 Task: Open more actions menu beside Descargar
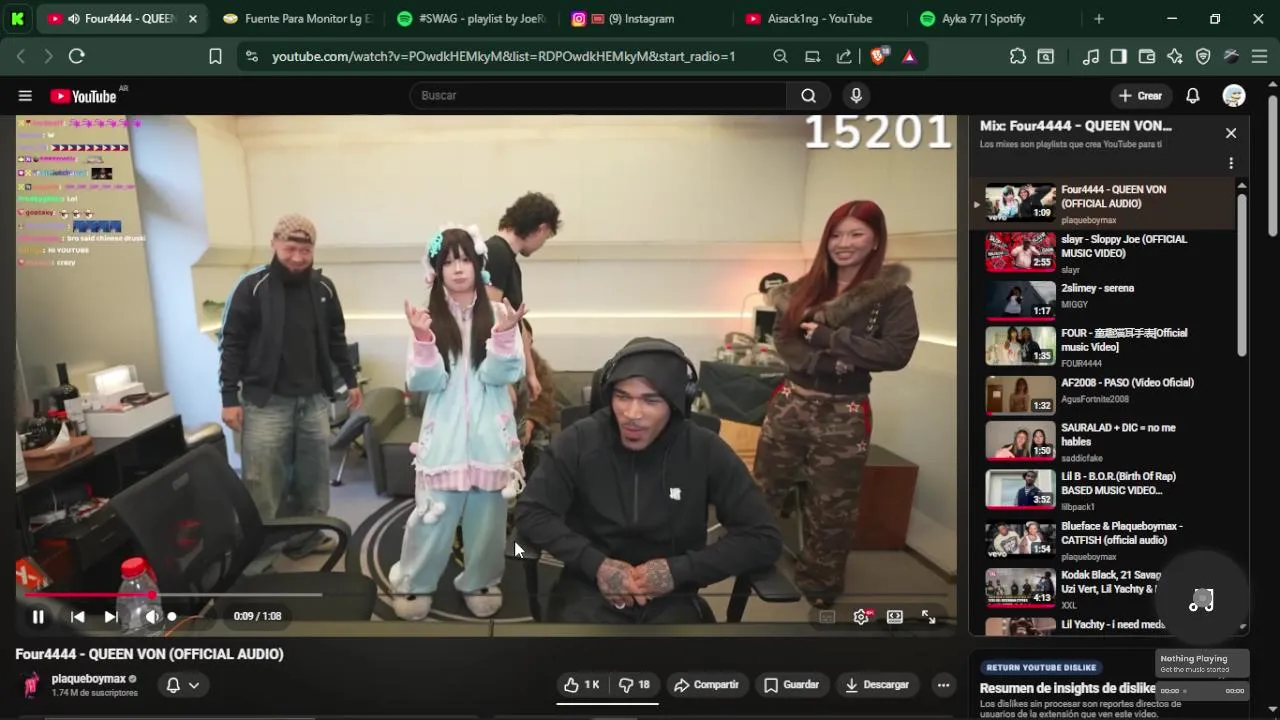943,685
